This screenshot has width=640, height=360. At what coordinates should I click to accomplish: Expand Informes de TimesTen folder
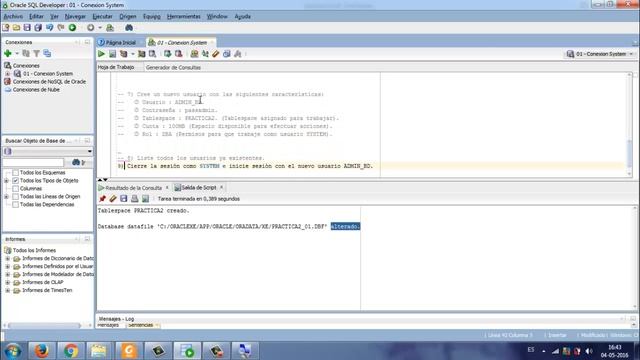point(7,290)
